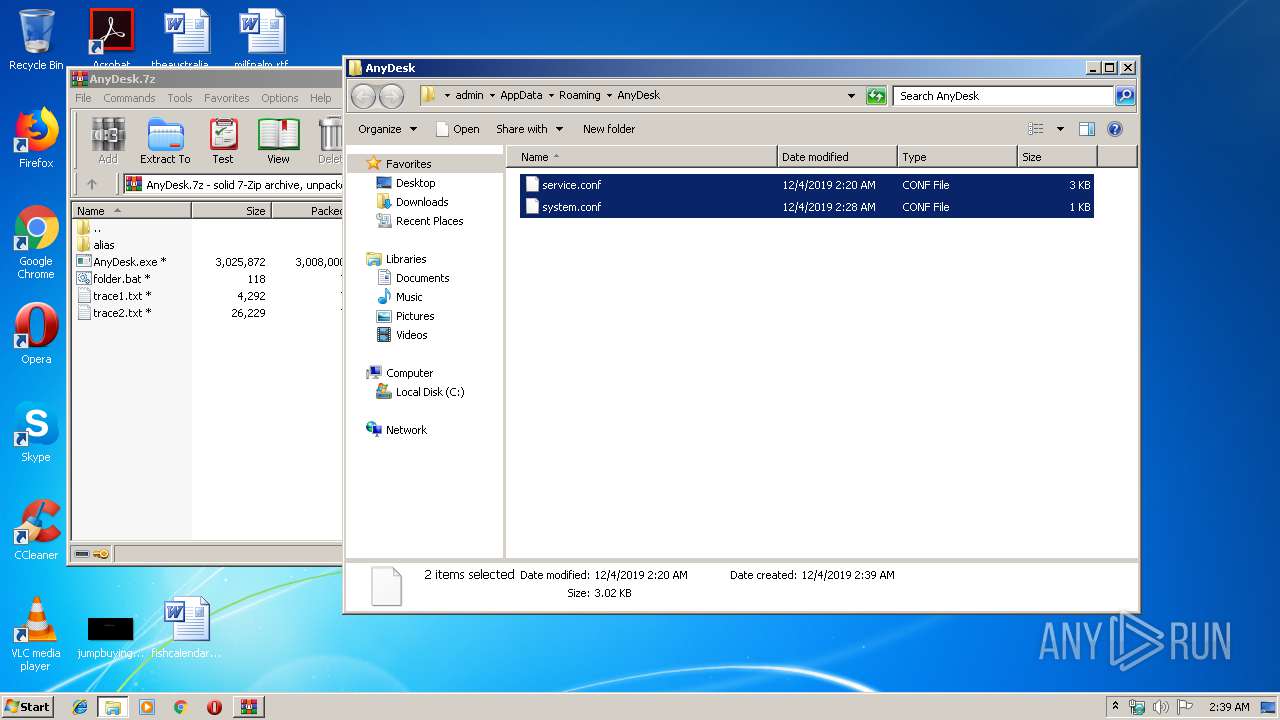Click the Explorer back navigation button

point(364,96)
